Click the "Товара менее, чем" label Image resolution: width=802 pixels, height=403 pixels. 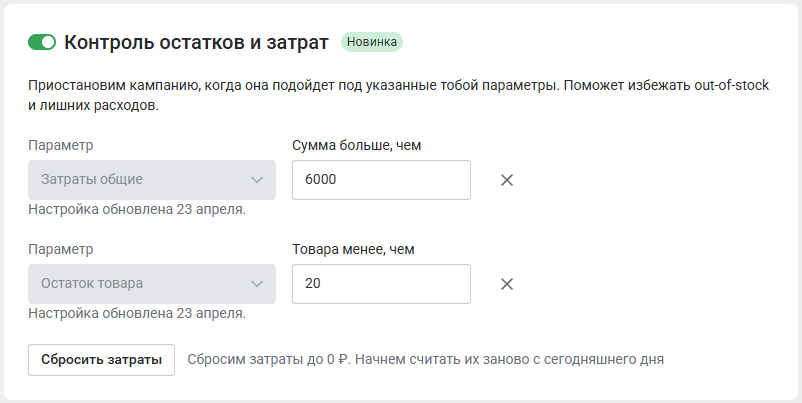pos(353,249)
